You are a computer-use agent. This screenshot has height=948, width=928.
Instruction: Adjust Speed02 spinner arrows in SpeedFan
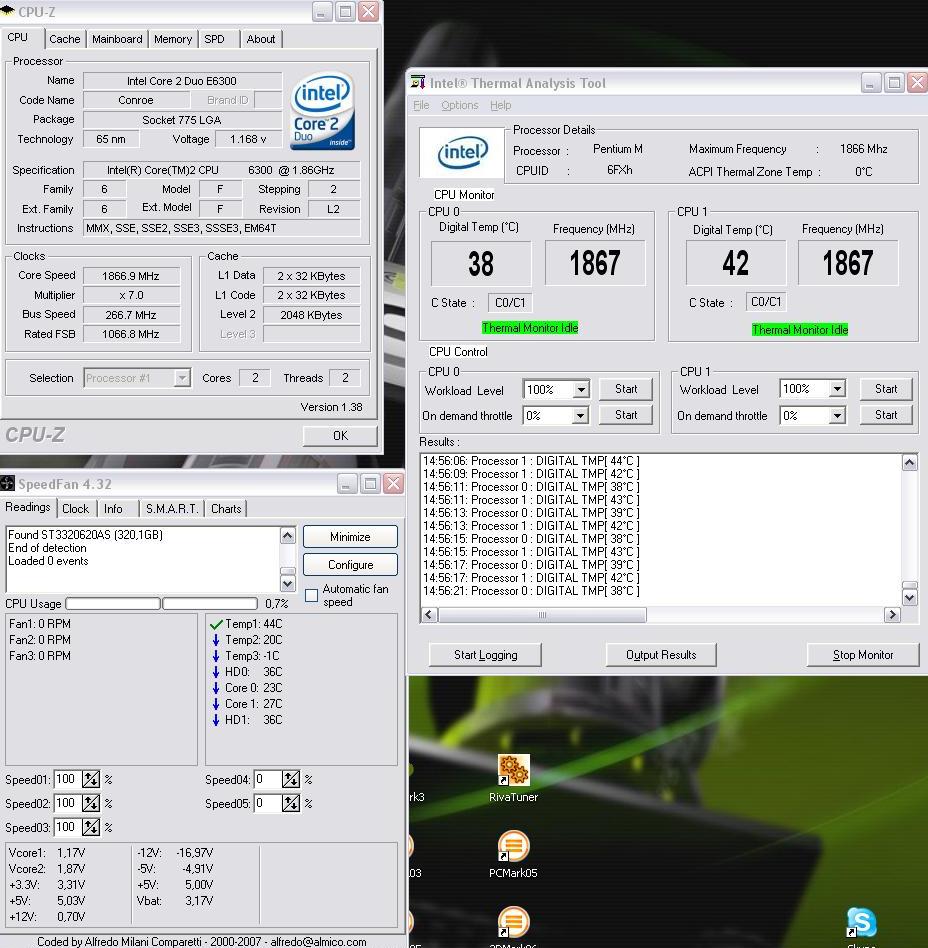click(x=91, y=804)
